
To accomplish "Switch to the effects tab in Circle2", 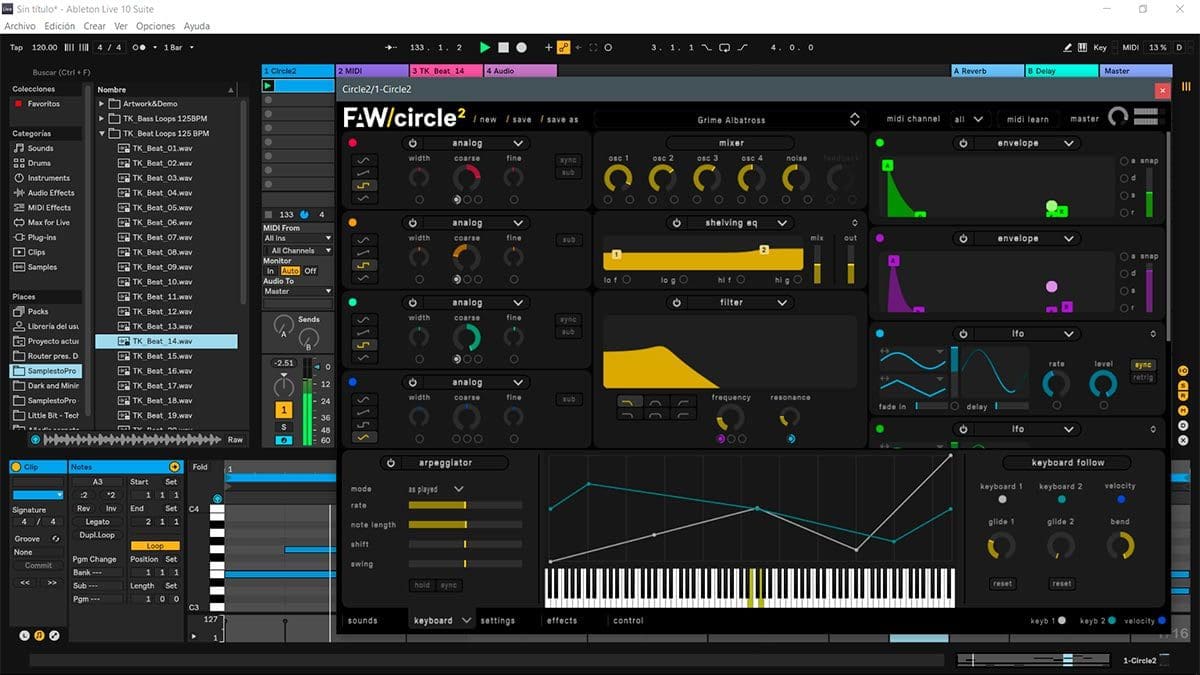I will pos(562,621).
